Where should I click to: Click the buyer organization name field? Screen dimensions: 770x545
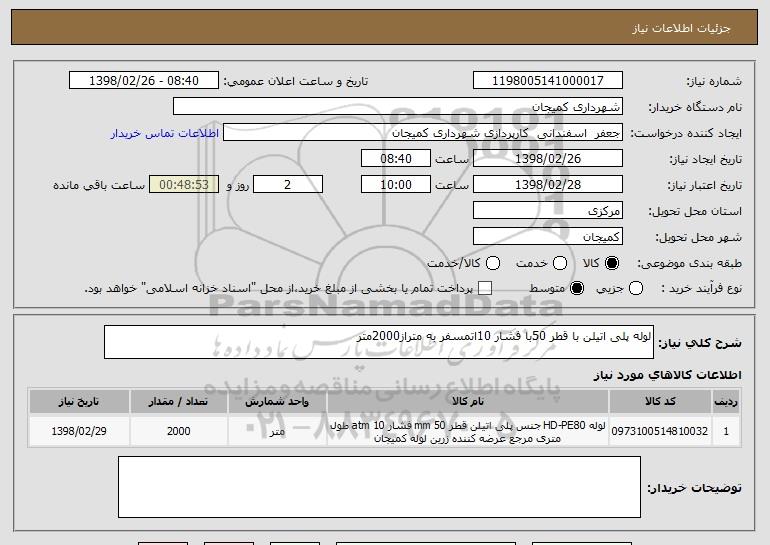398,107
